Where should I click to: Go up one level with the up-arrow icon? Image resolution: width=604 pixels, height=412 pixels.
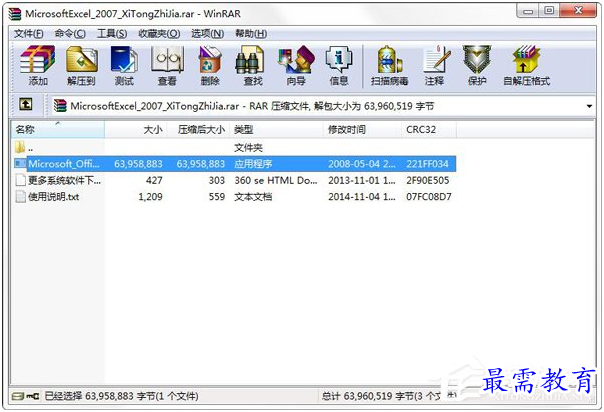point(26,104)
